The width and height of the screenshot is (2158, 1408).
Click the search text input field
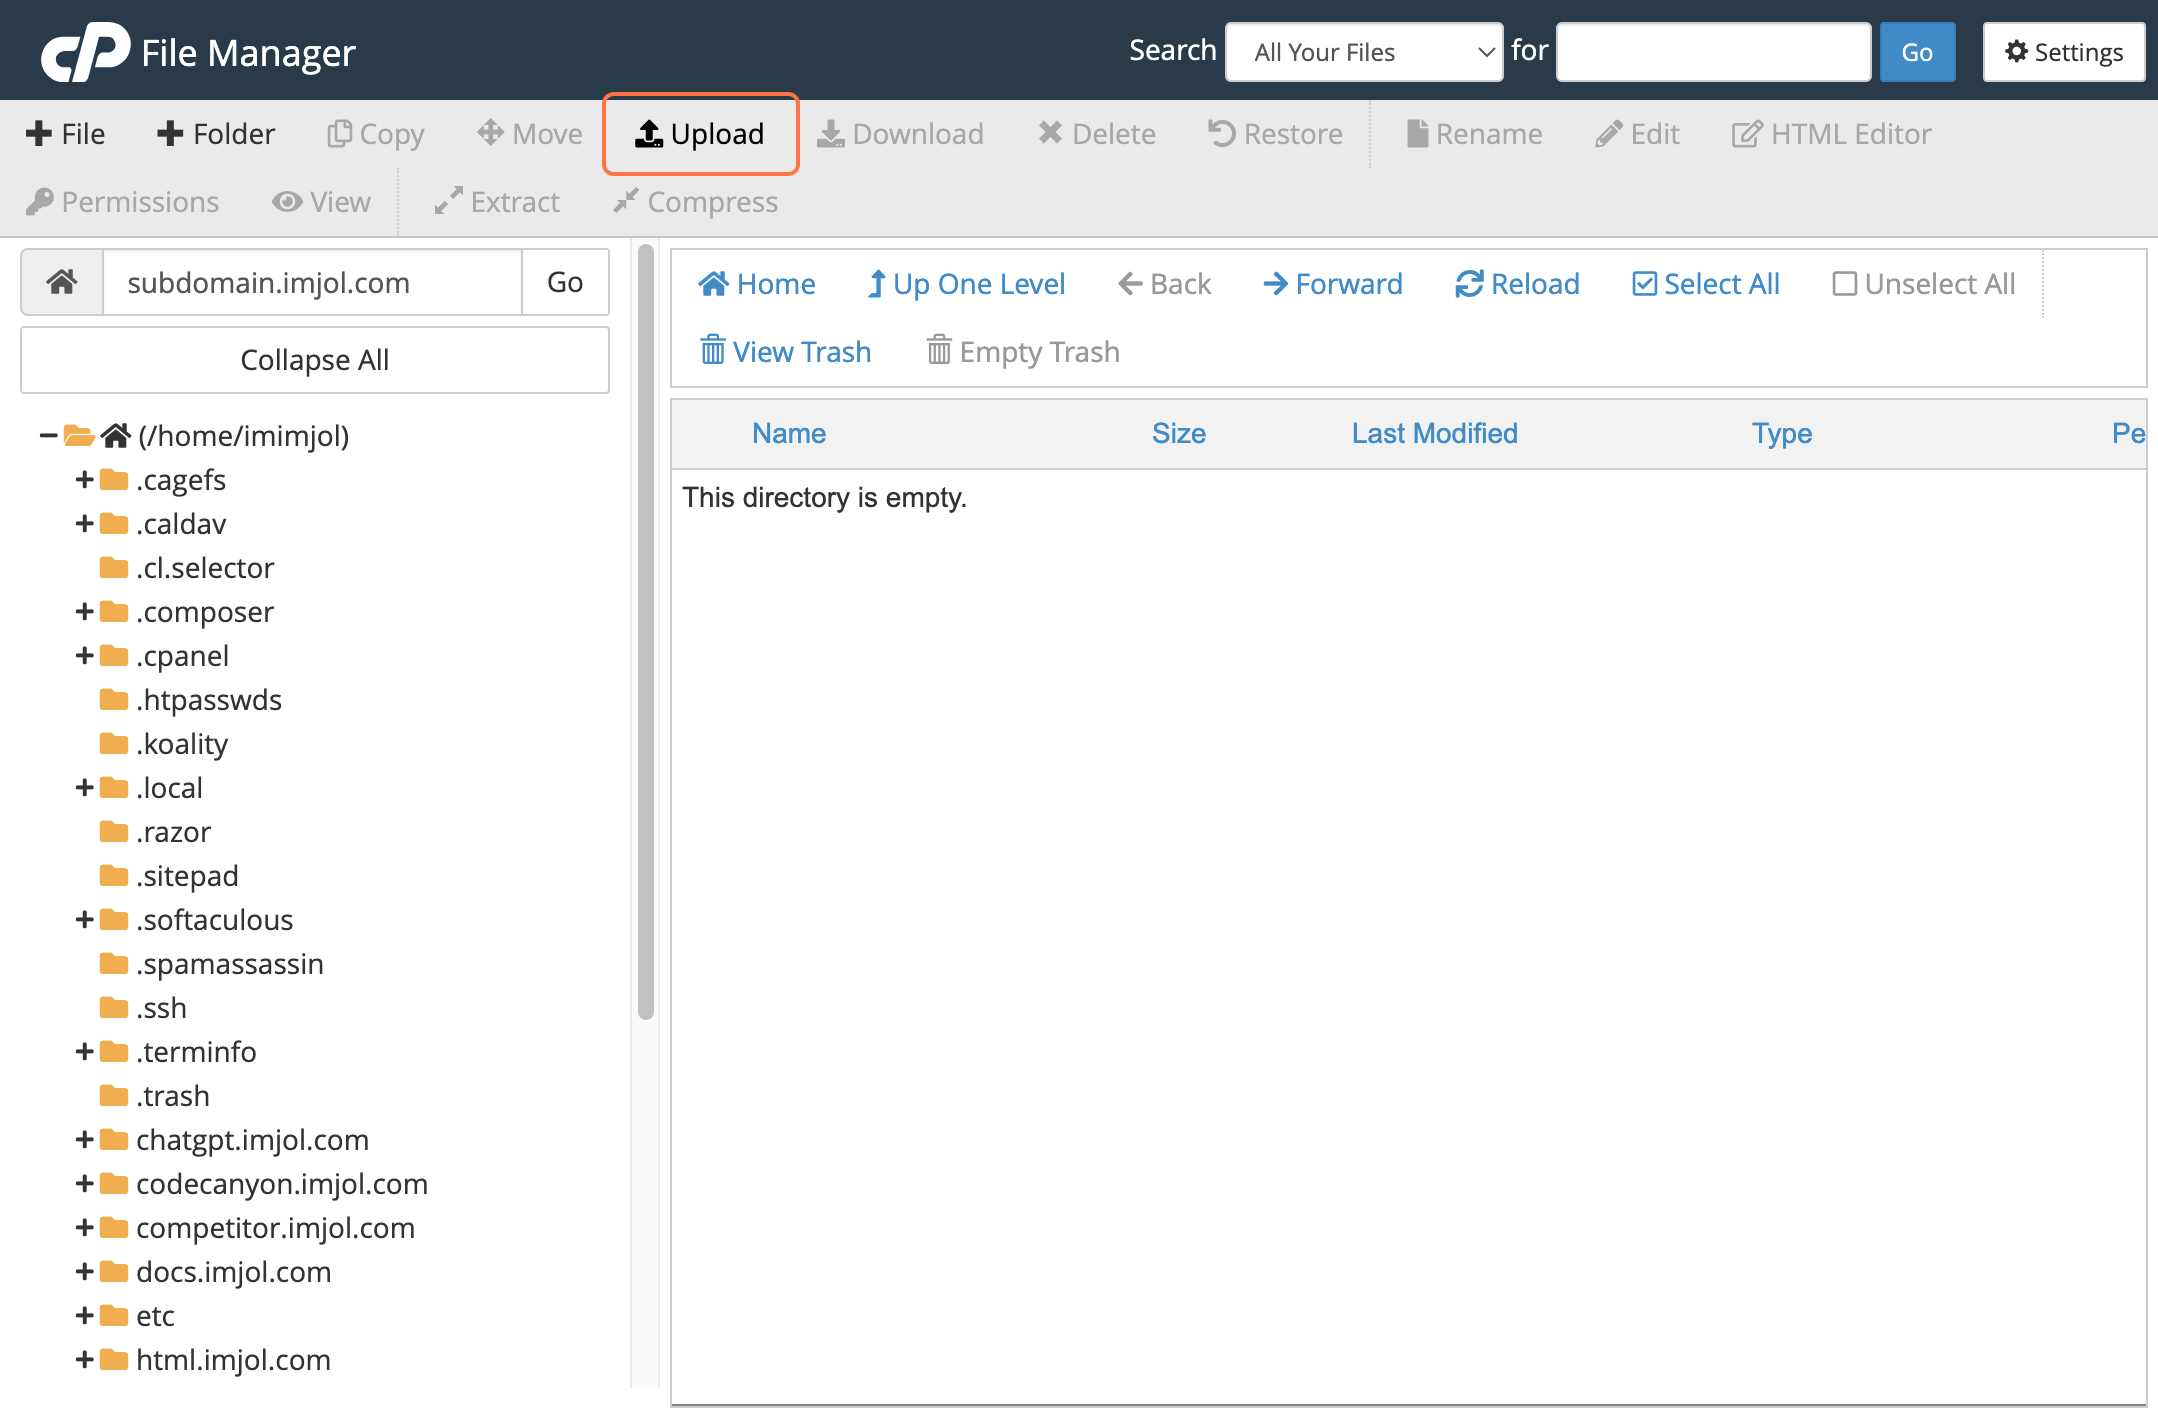[1713, 52]
